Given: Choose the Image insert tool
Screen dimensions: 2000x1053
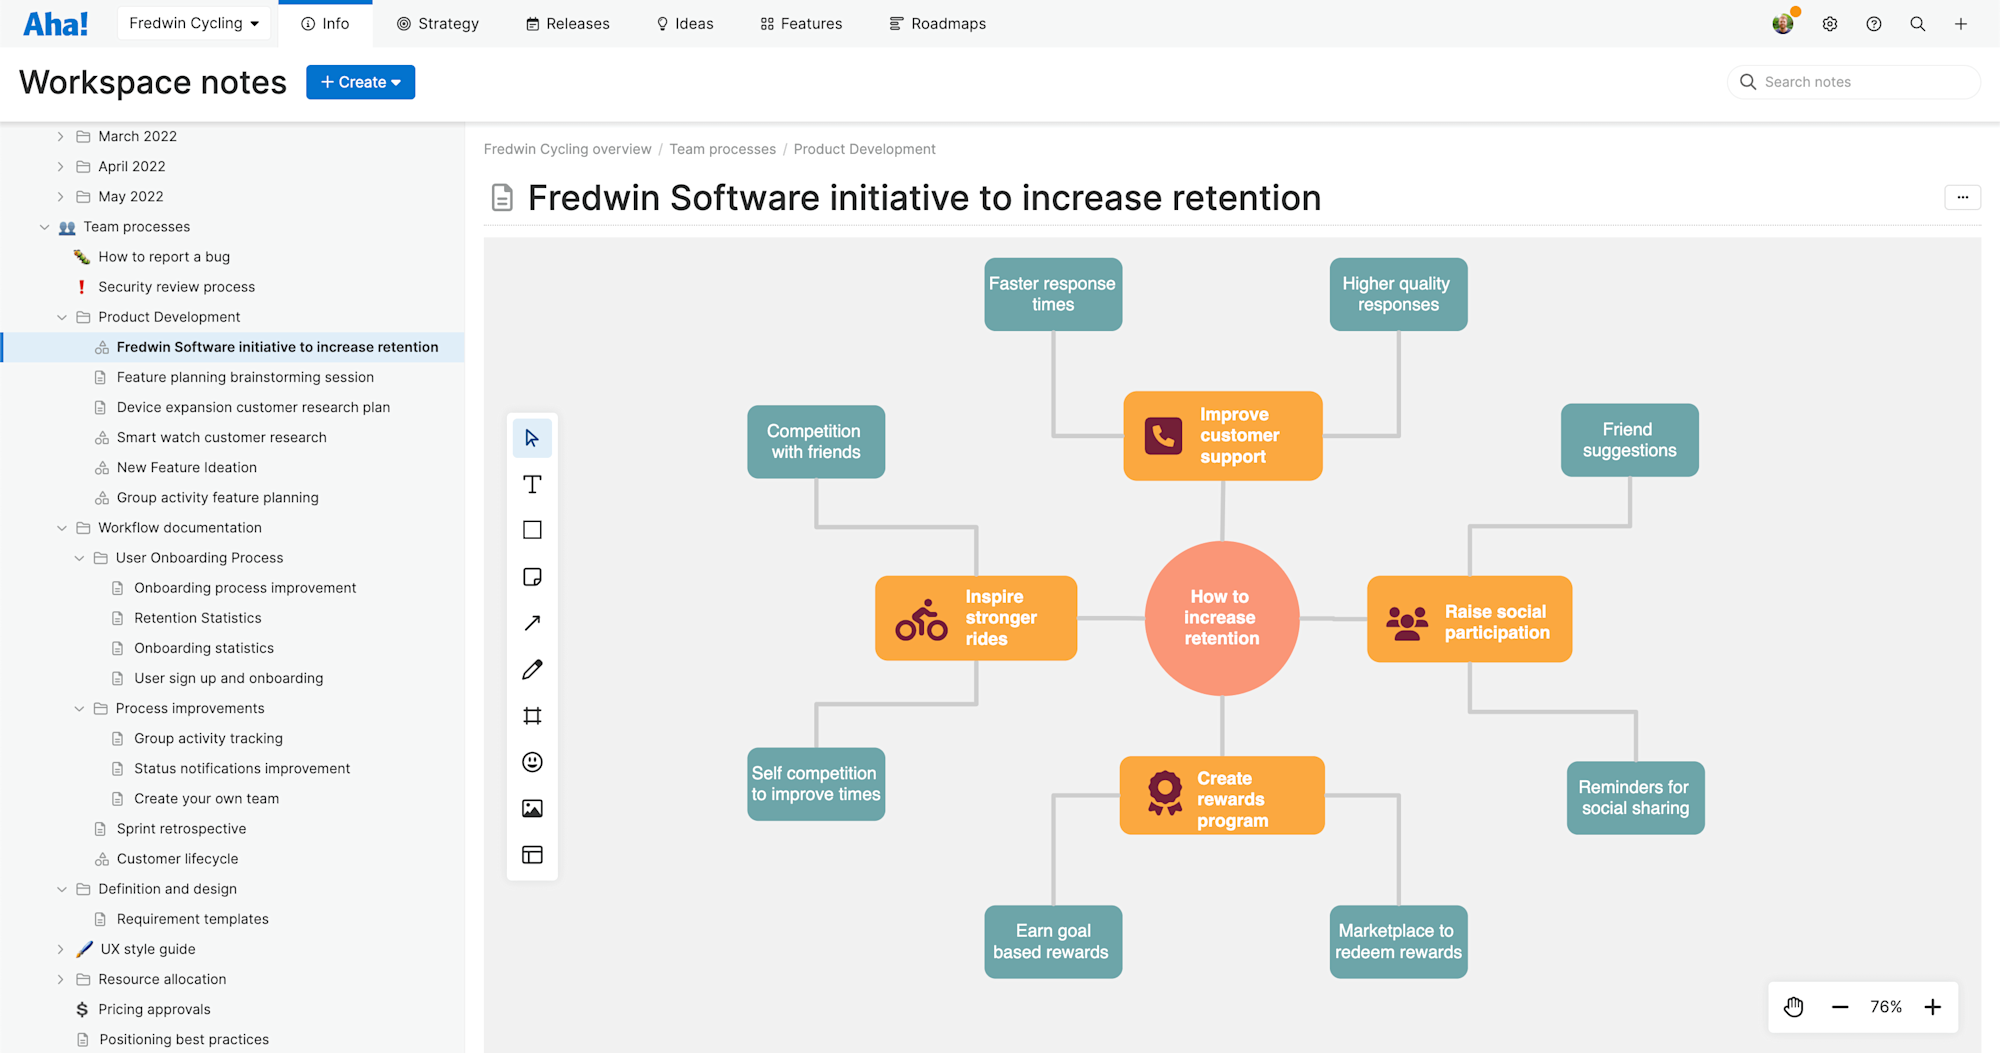Looking at the screenshot, I should click(532, 808).
